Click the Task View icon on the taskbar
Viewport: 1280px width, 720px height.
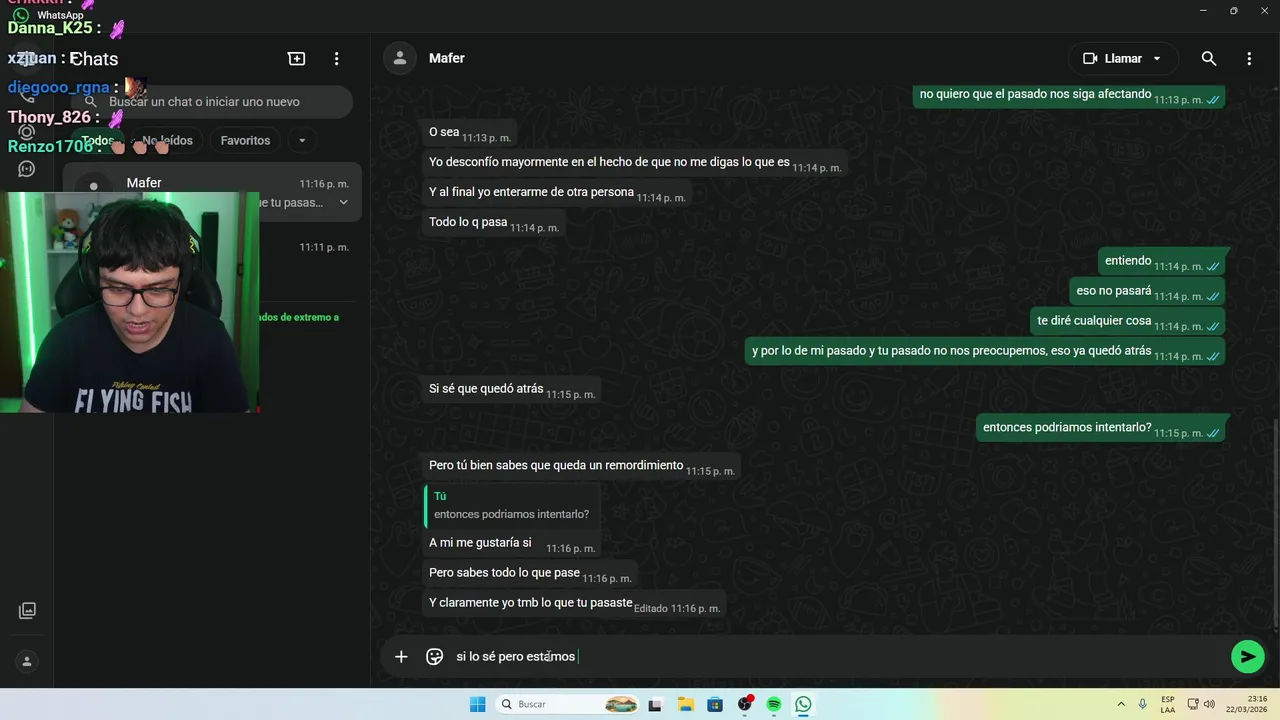655,704
